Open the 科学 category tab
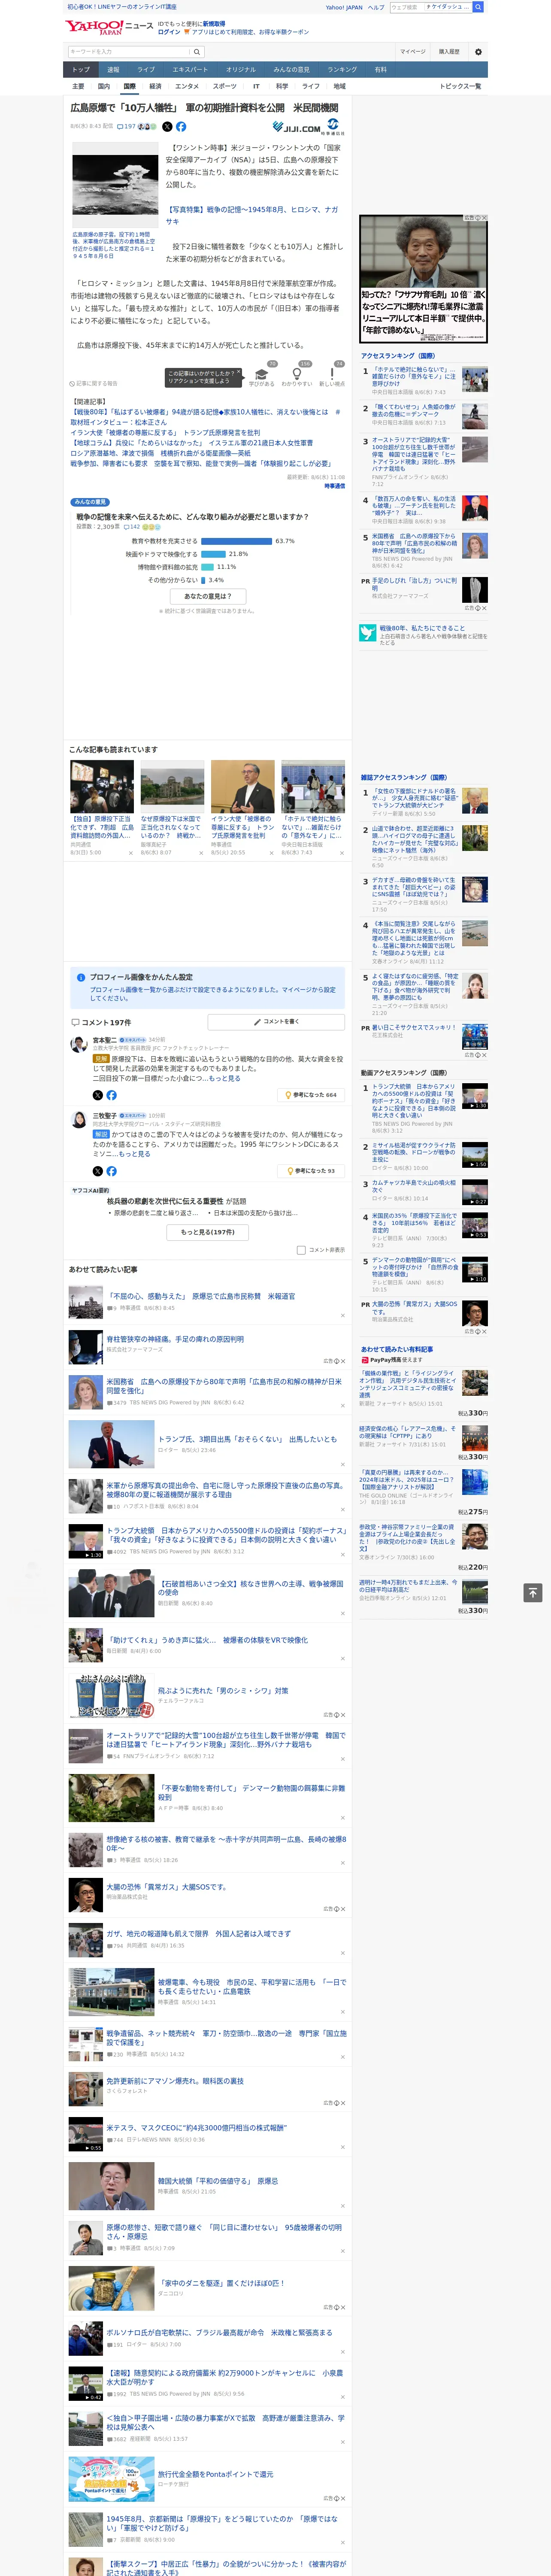This screenshot has height=2576, width=551. [x=282, y=86]
